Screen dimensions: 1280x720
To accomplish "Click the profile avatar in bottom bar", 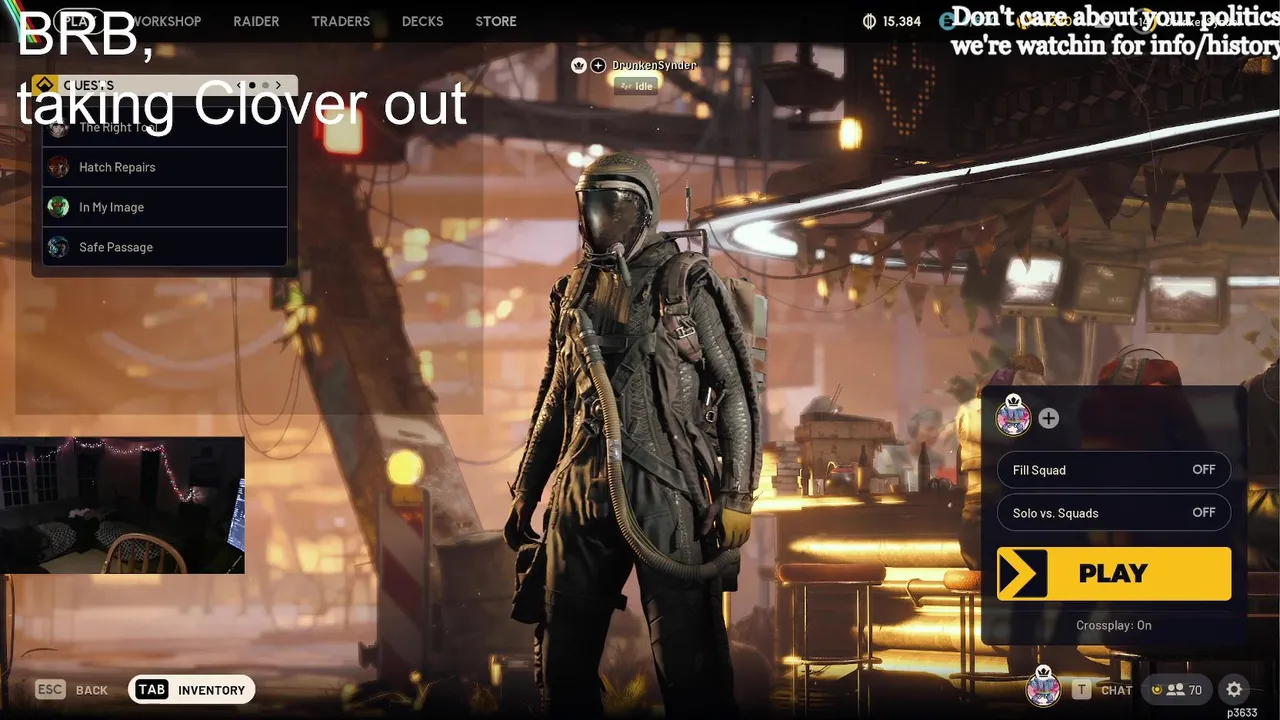I will pos(1043,686).
